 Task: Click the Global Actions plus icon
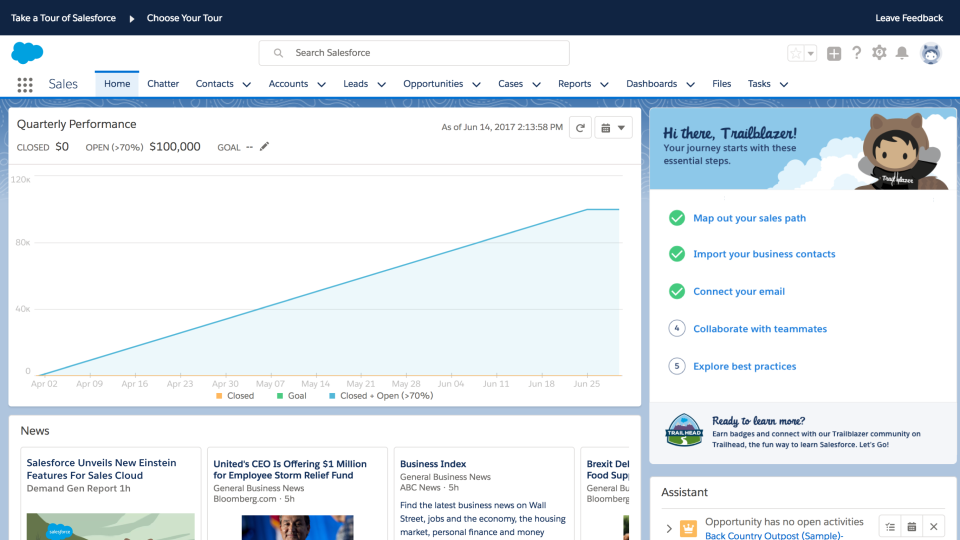[833, 53]
